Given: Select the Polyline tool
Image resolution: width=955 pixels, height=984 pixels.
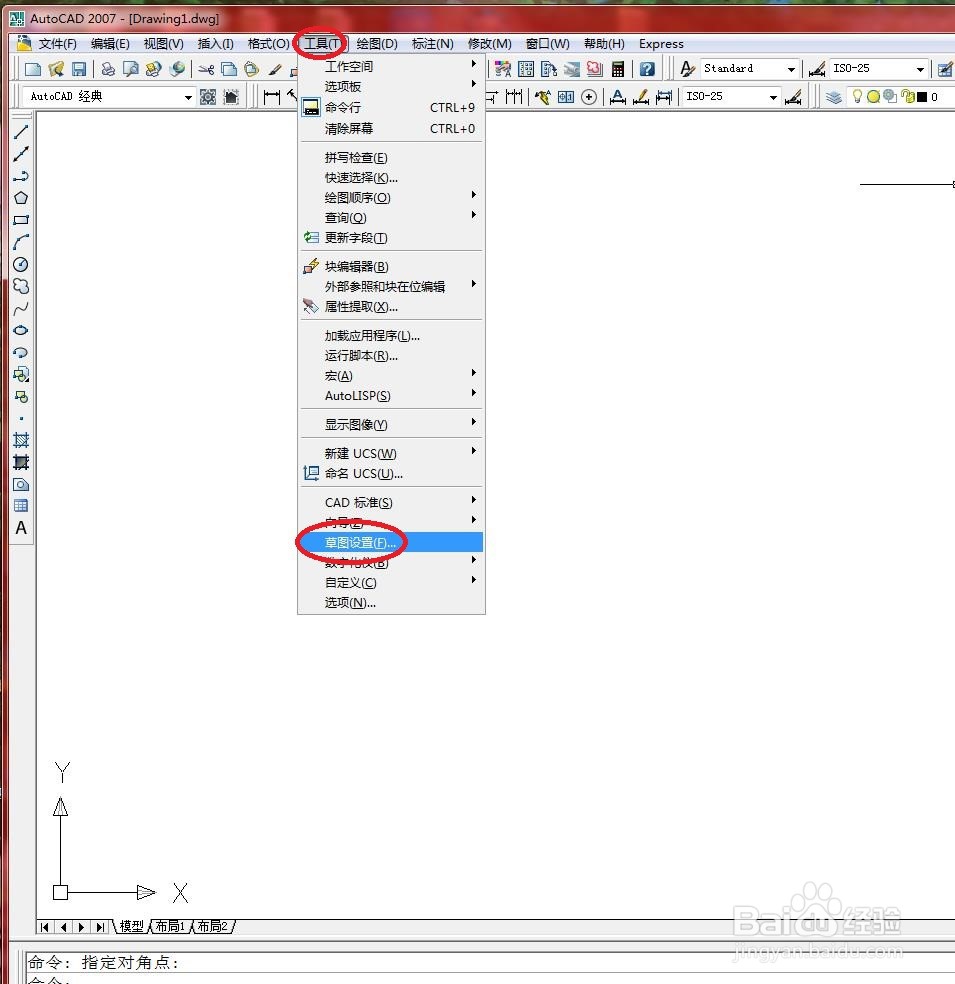Looking at the screenshot, I should tap(21, 176).
